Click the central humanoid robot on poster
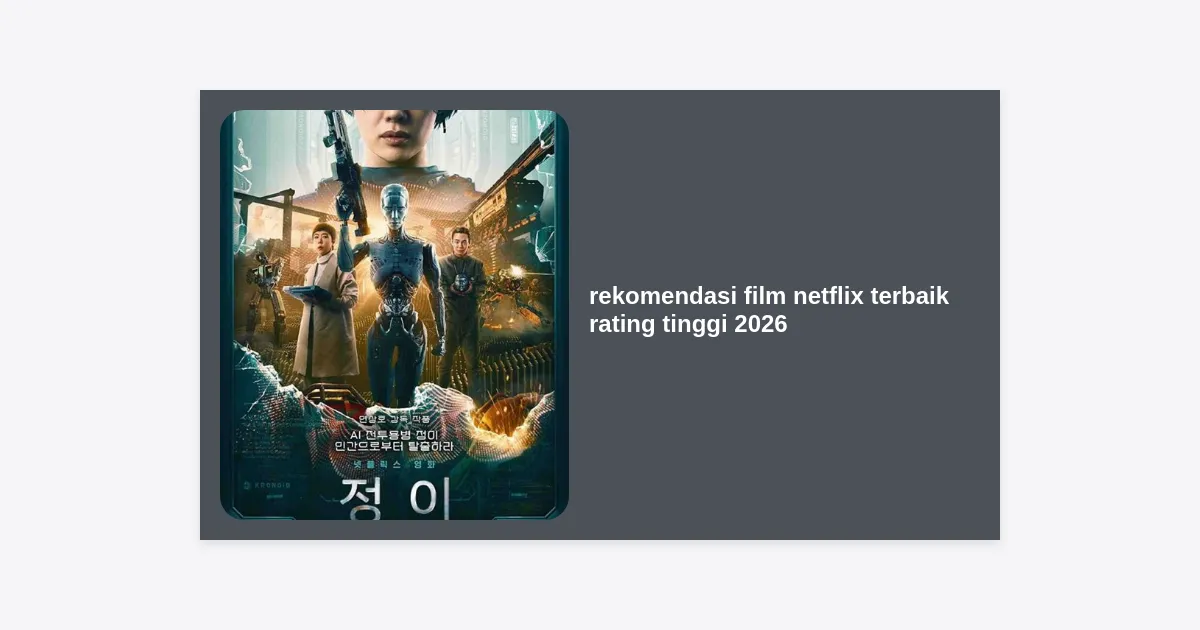Image resolution: width=1200 pixels, height=630 pixels. (393, 290)
